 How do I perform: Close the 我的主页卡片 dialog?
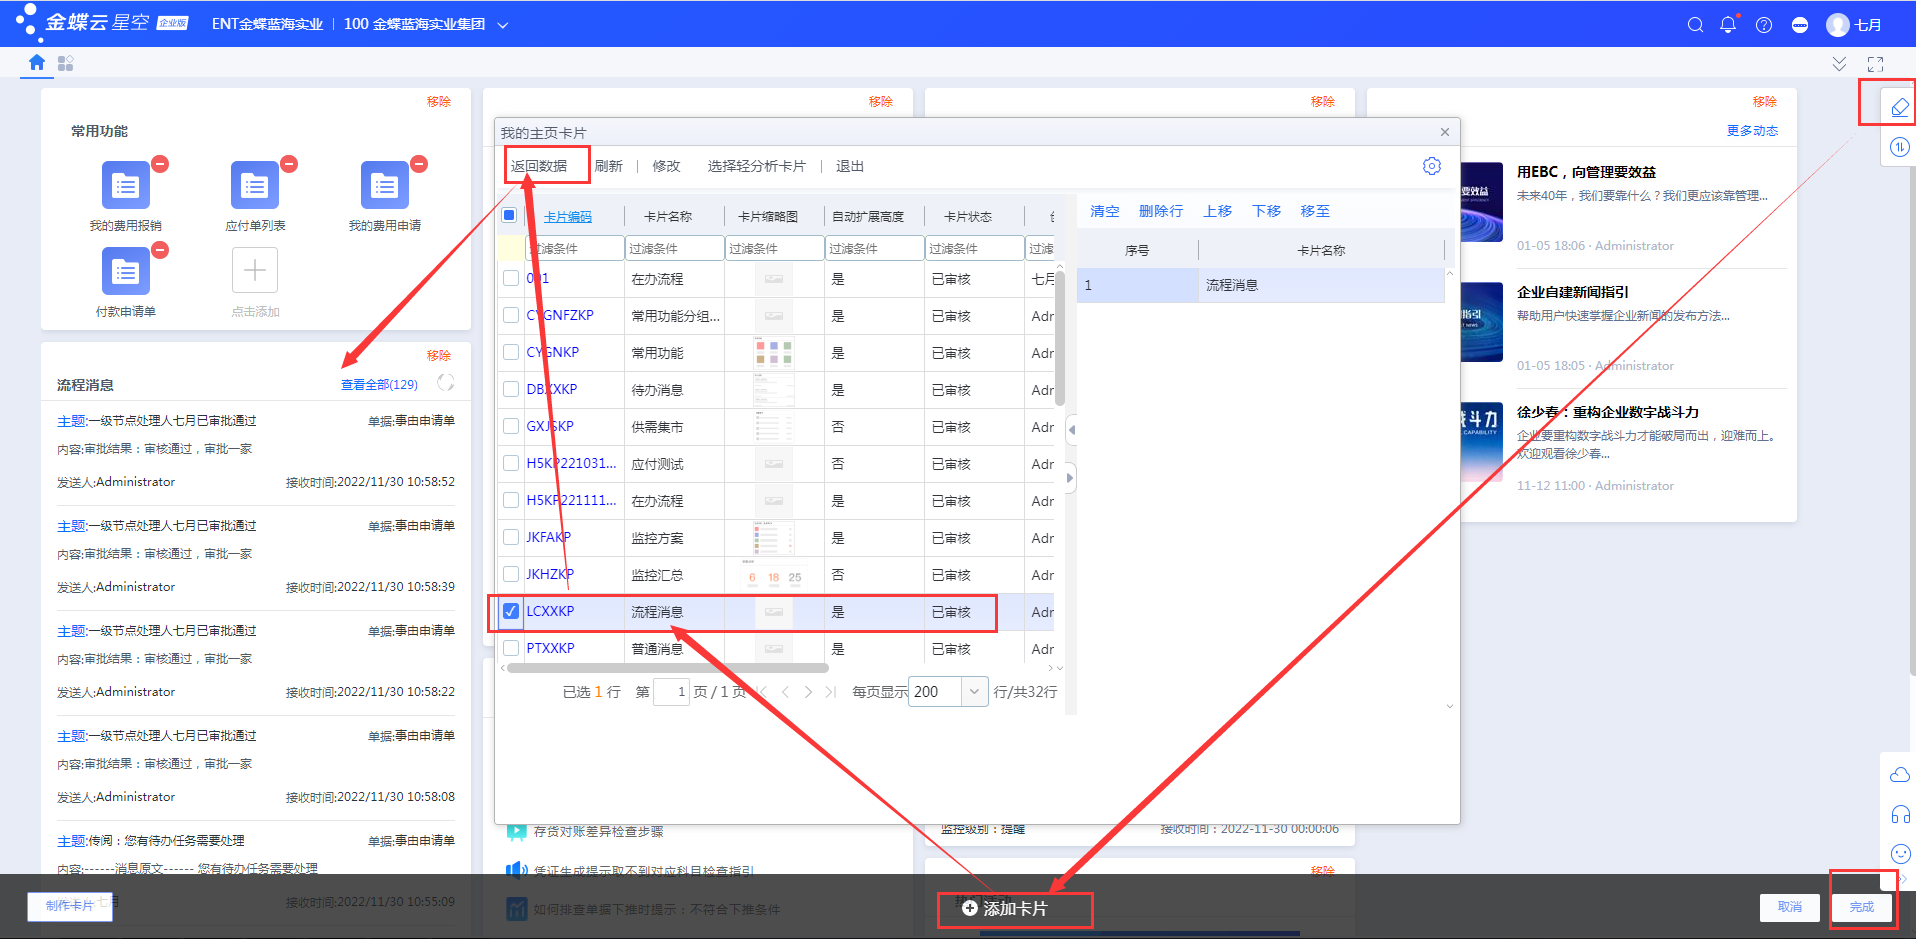click(1445, 132)
